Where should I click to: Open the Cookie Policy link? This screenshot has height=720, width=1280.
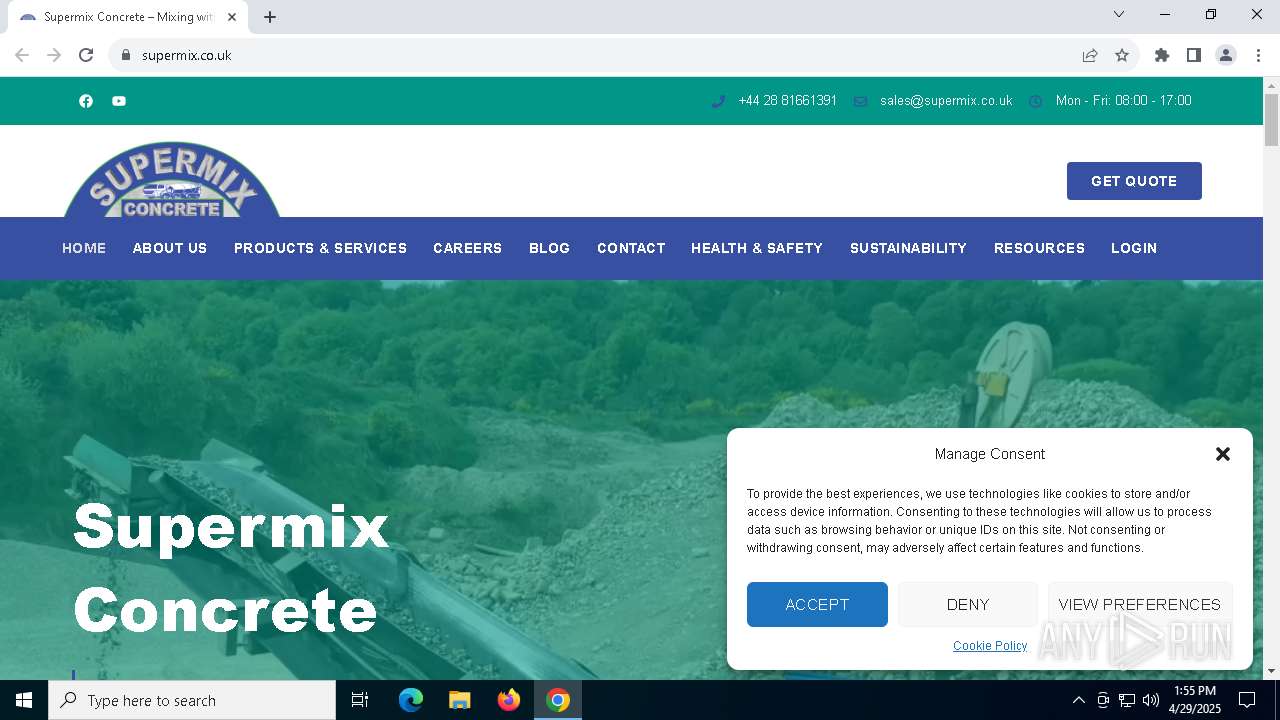tap(990, 646)
